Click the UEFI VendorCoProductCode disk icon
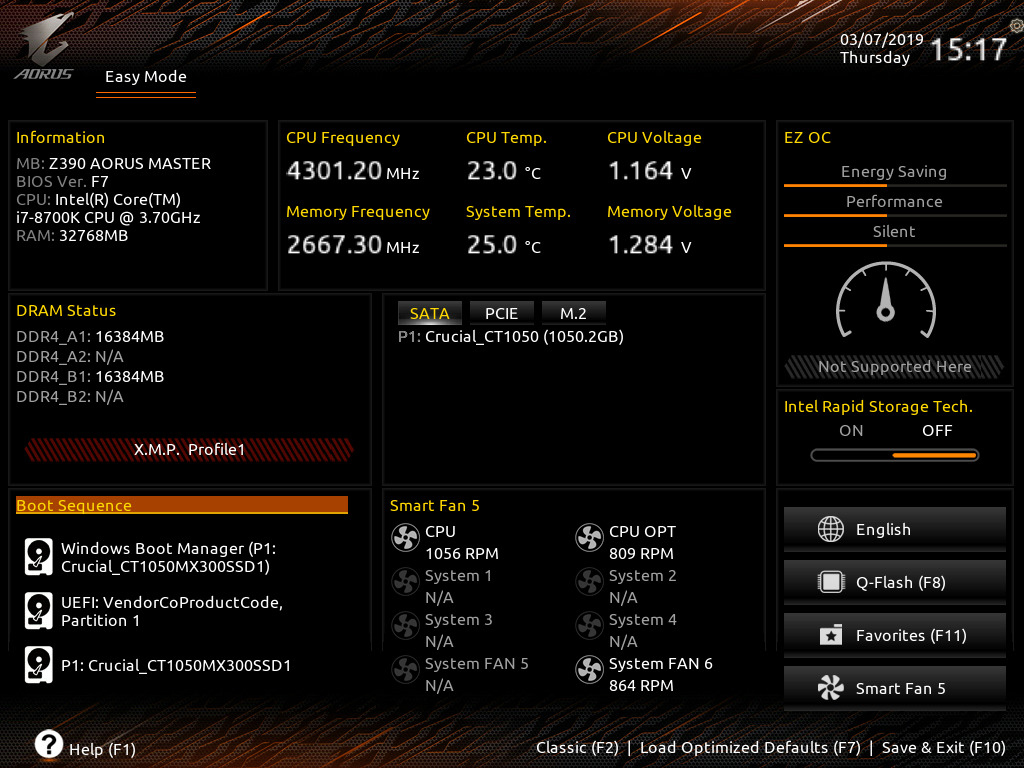This screenshot has width=1024, height=768. [x=39, y=611]
